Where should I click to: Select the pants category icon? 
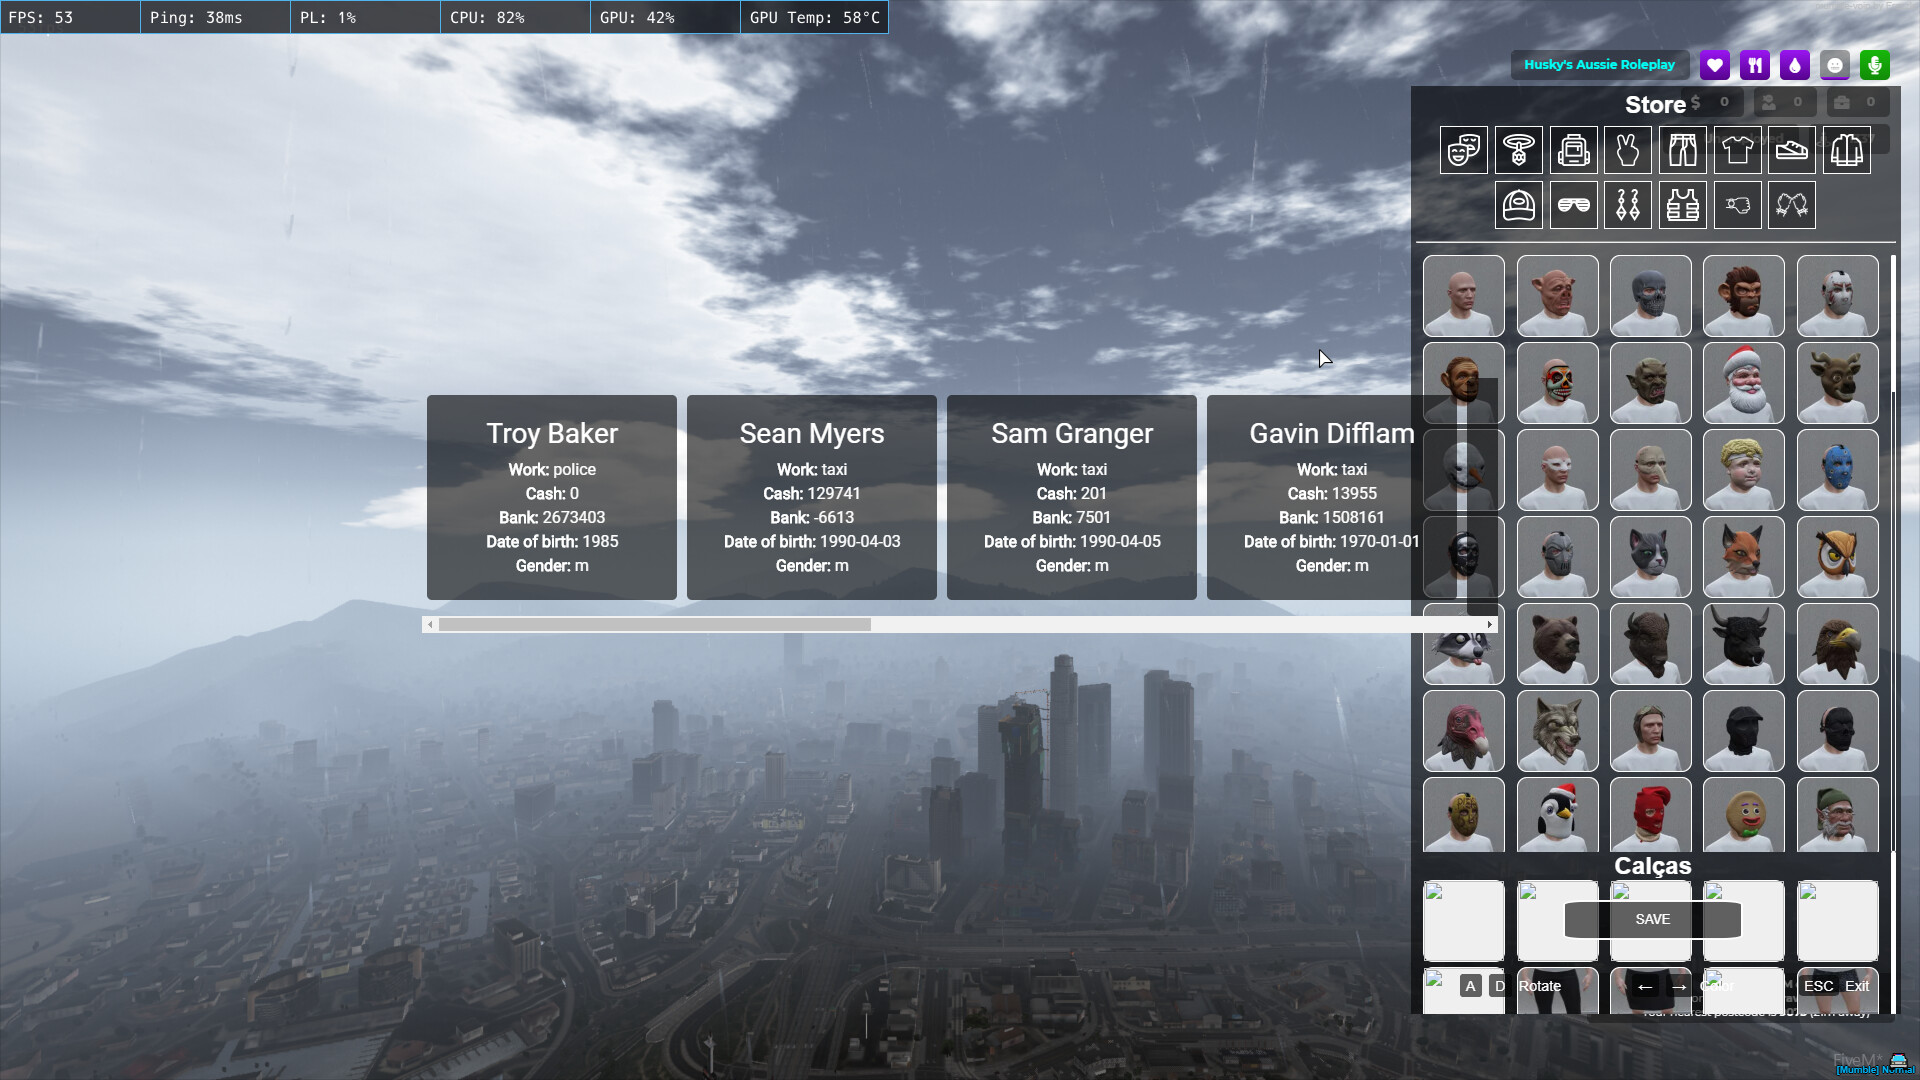click(x=1682, y=150)
